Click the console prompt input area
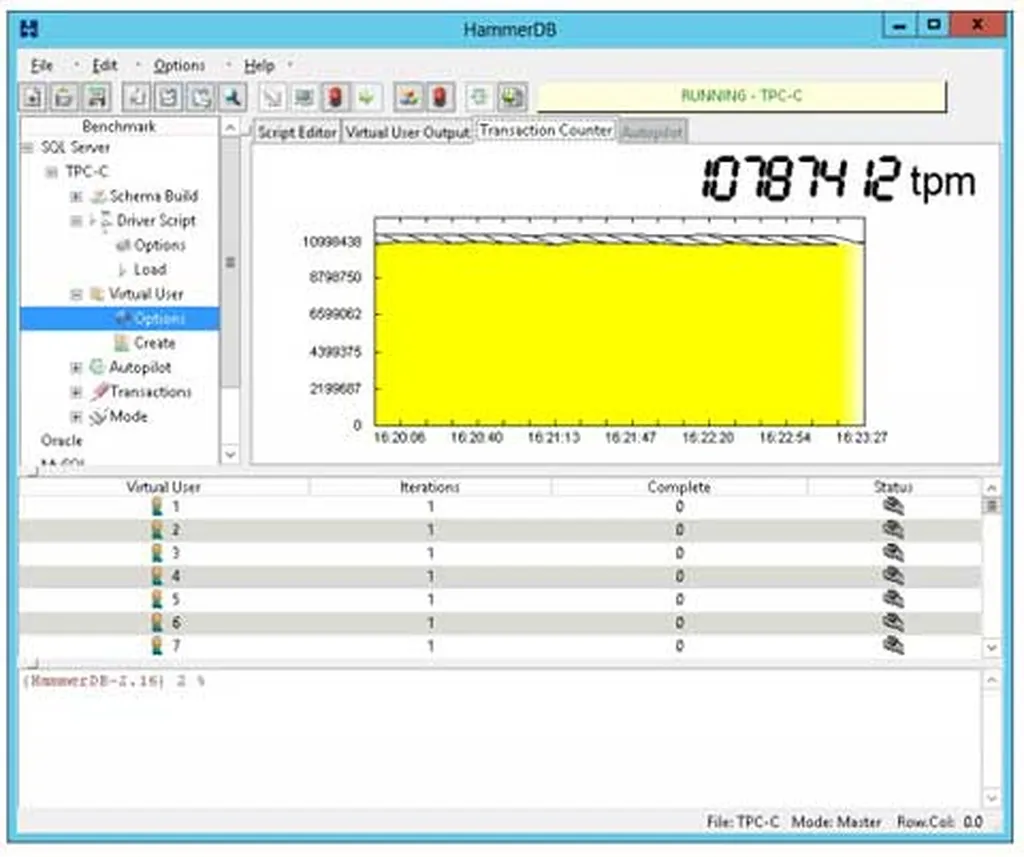Viewport: 1024px width, 857px height. [500, 740]
